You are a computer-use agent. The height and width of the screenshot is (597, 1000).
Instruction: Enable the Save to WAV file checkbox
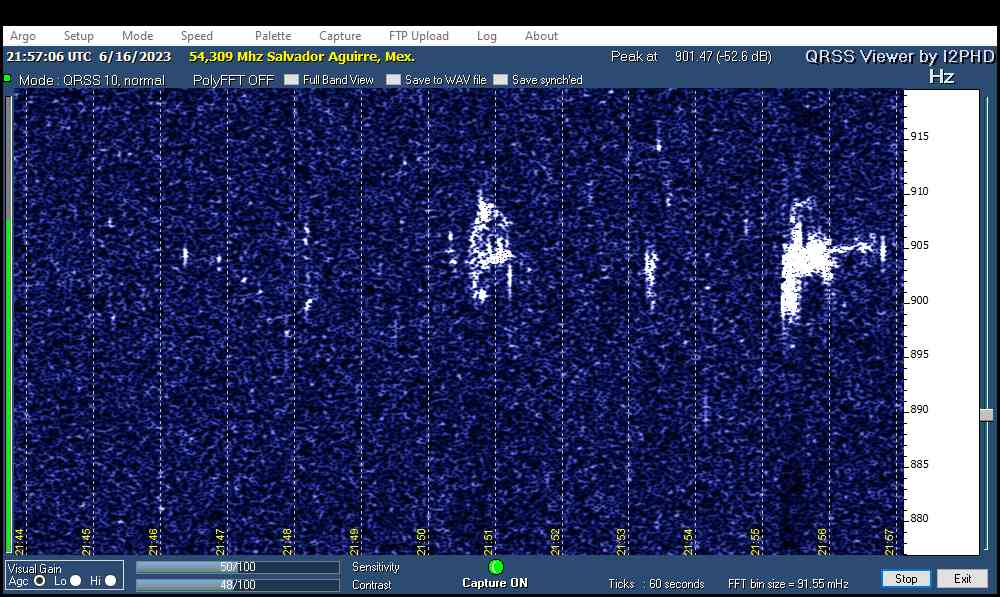pyautogui.click(x=393, y=80)
